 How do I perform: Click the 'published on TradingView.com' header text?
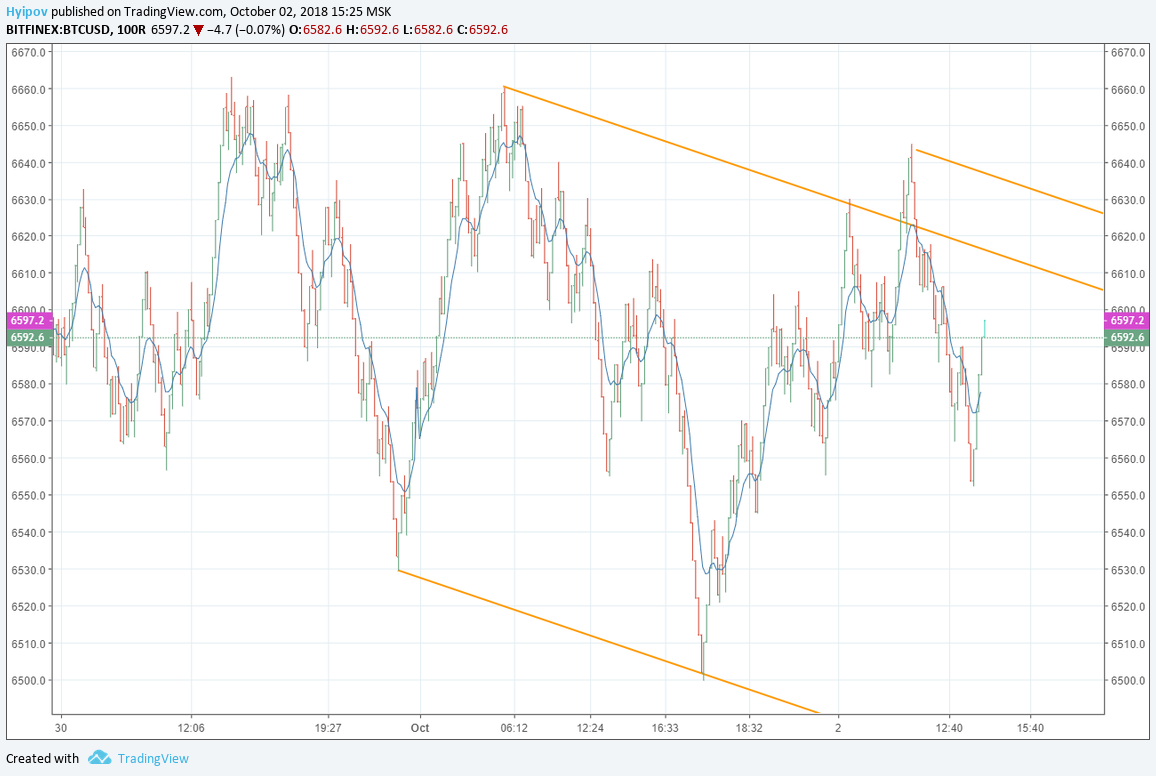137,12
